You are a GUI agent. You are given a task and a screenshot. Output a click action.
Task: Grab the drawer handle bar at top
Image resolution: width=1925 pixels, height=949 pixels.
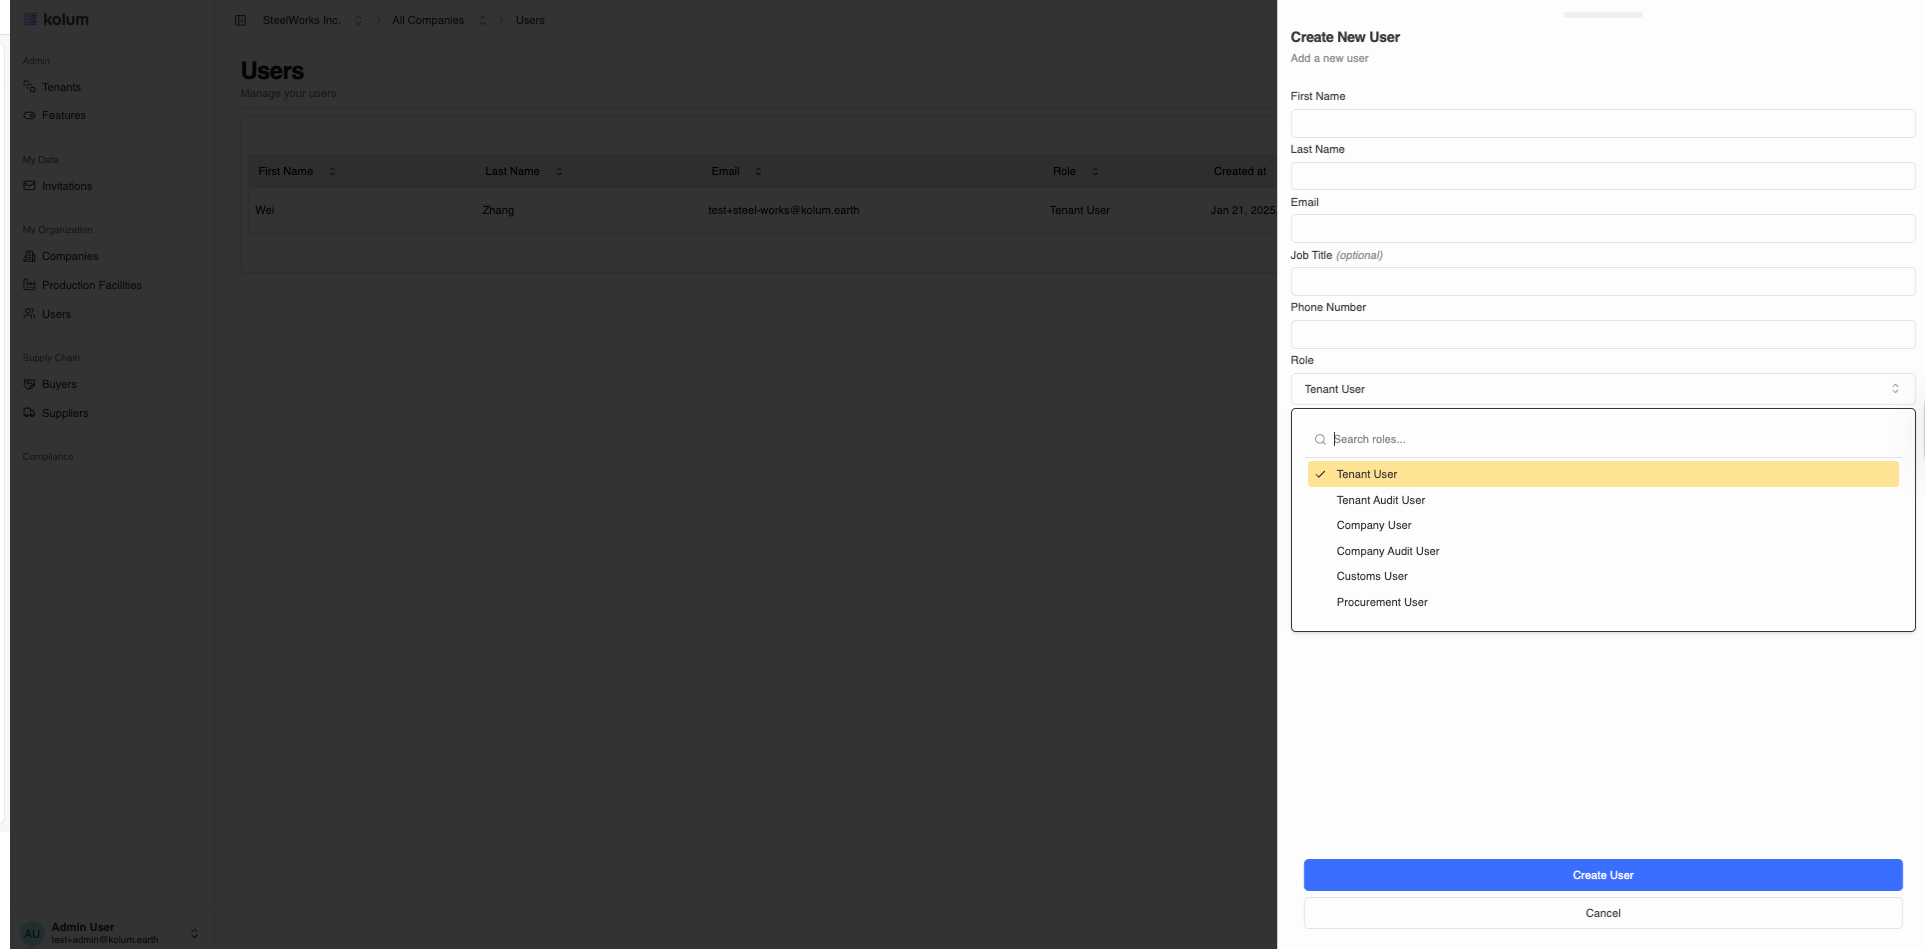pos(1602,15)
